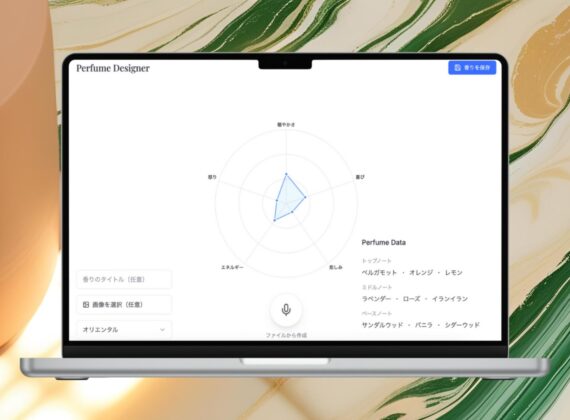
Task: Click the Perfume Designer logo title
Action: tap(113, 68)
